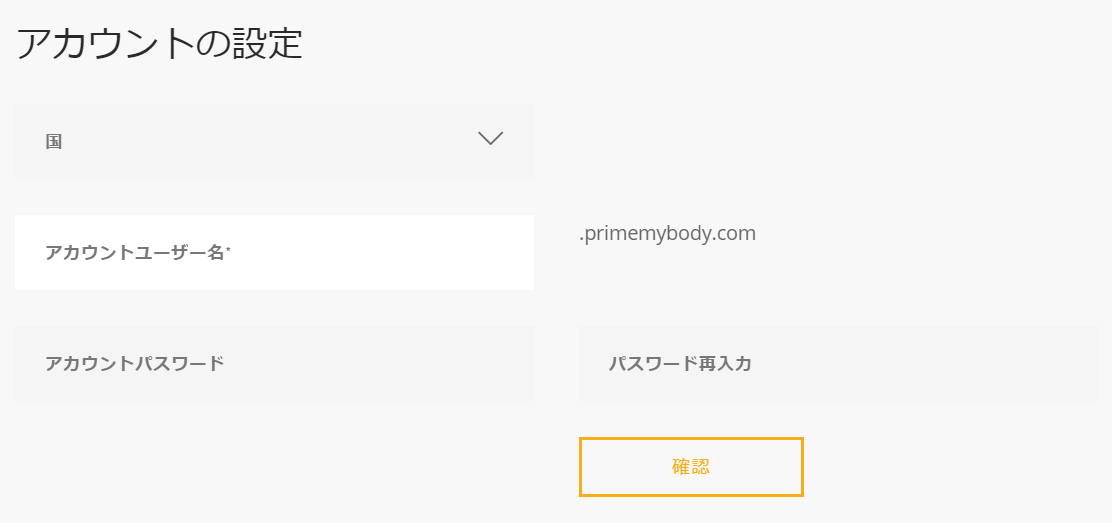
Task: Click the .primemybody.com domain suffix text
Action: [x=667, y=234]
